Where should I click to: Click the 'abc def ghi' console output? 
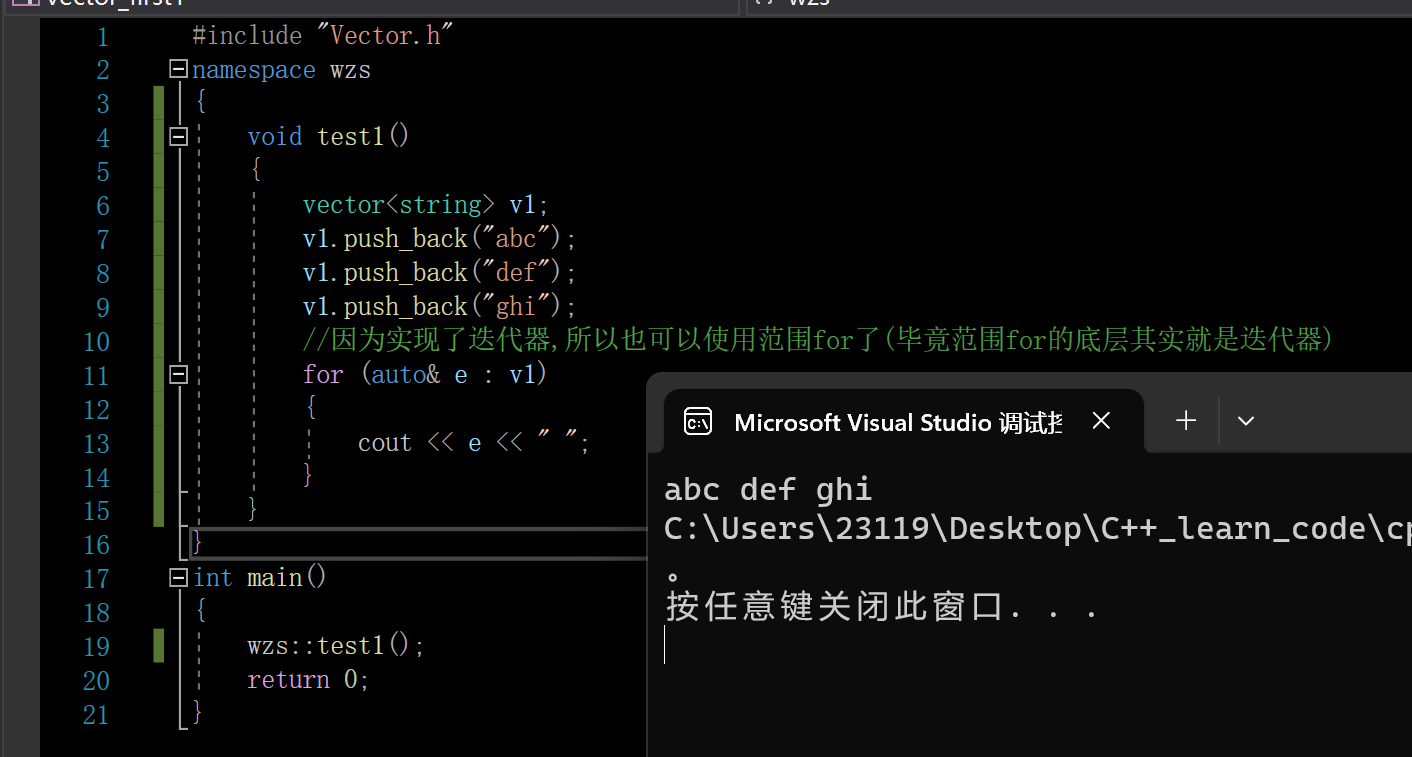(x=768, y=490)
